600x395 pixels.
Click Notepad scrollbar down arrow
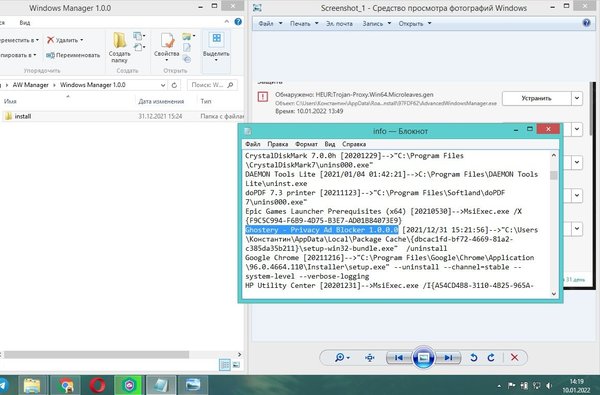554,294
